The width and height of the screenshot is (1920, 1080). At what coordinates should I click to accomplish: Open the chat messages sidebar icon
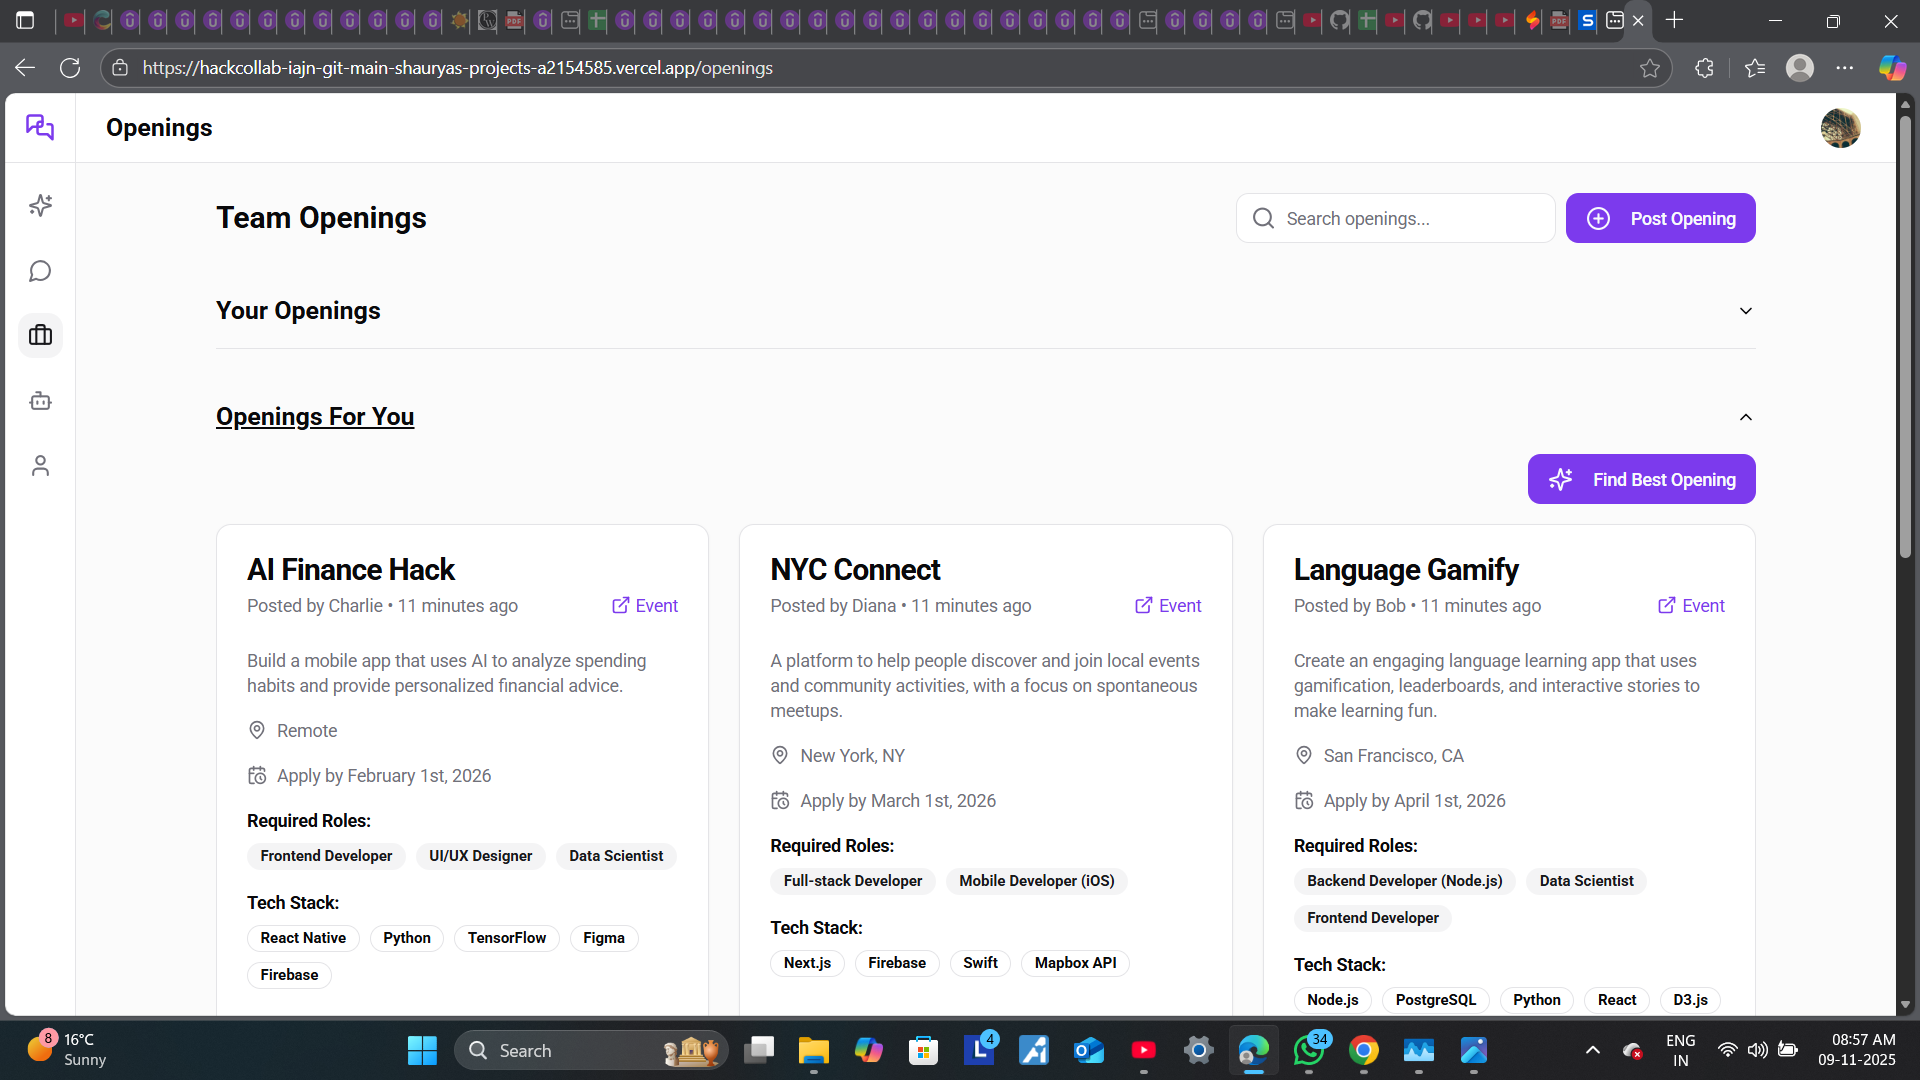[x=40, y=270]
